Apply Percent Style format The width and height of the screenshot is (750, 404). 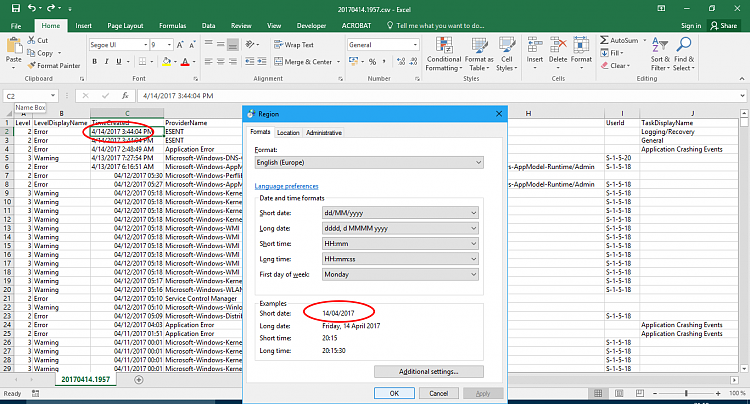372,62
